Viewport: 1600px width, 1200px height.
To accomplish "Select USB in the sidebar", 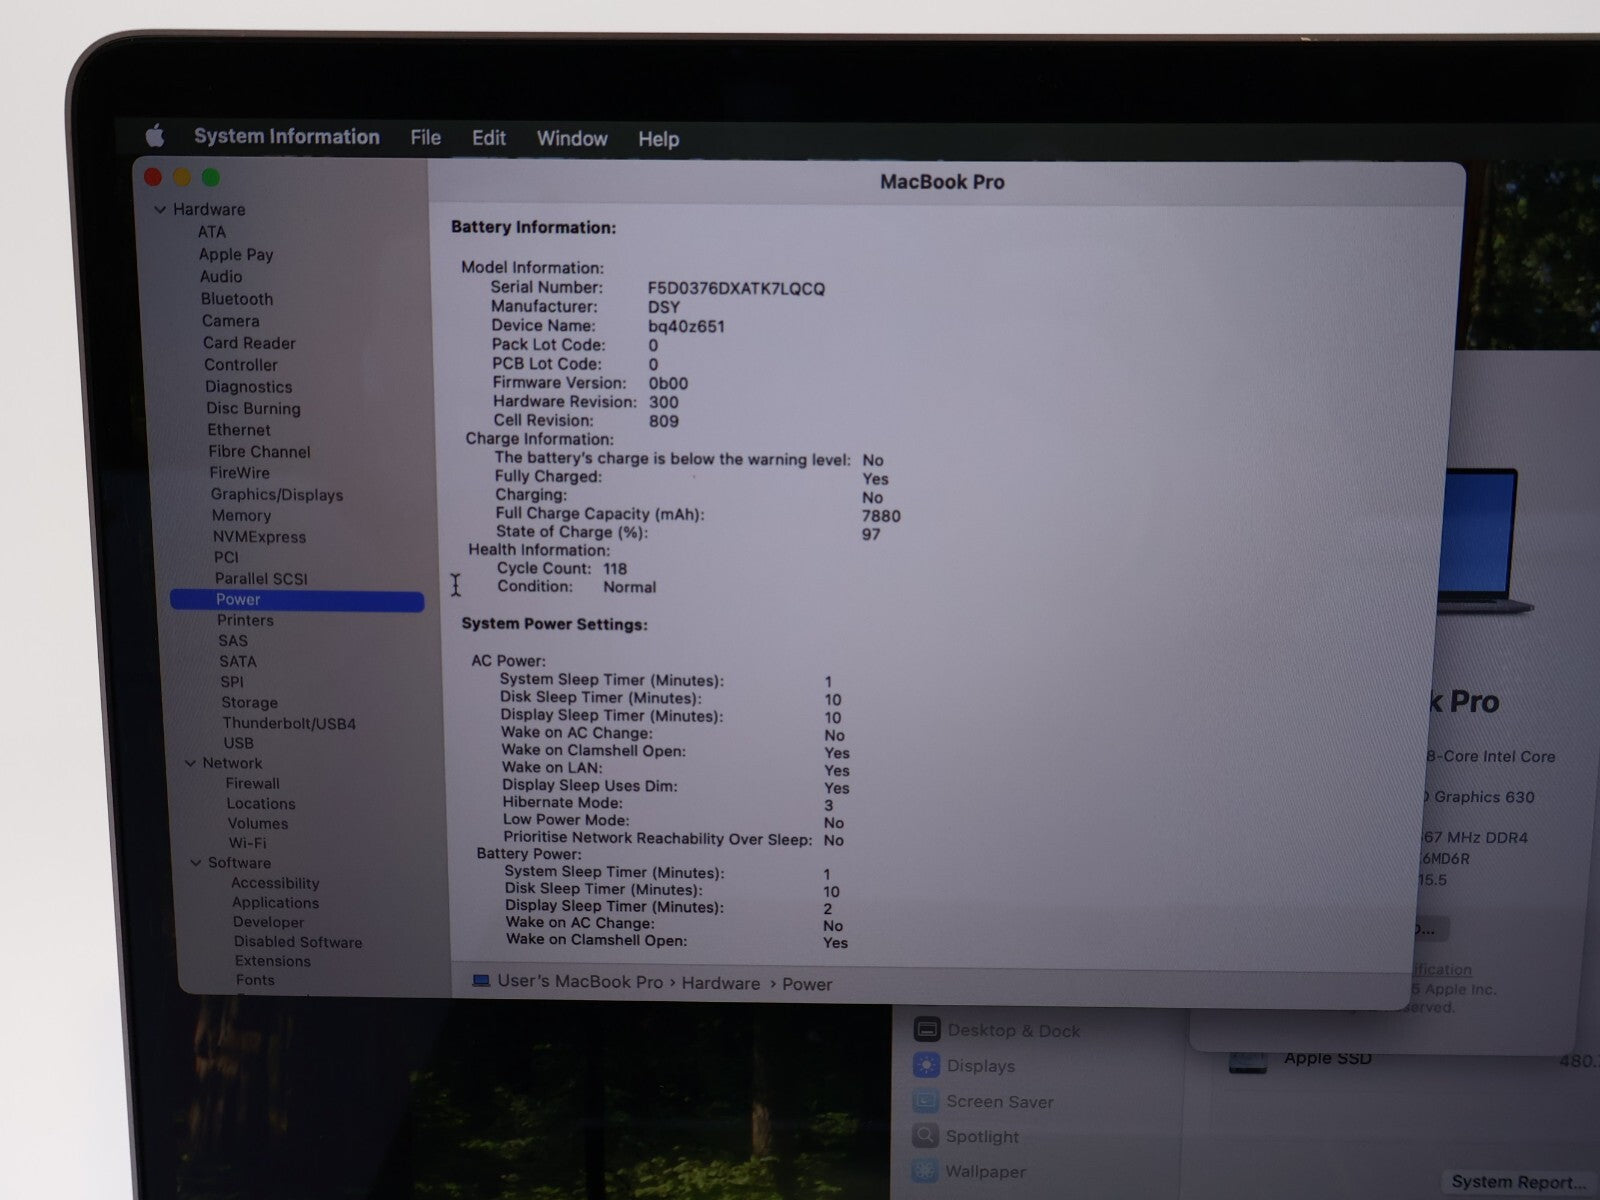I will click(238, 743).
